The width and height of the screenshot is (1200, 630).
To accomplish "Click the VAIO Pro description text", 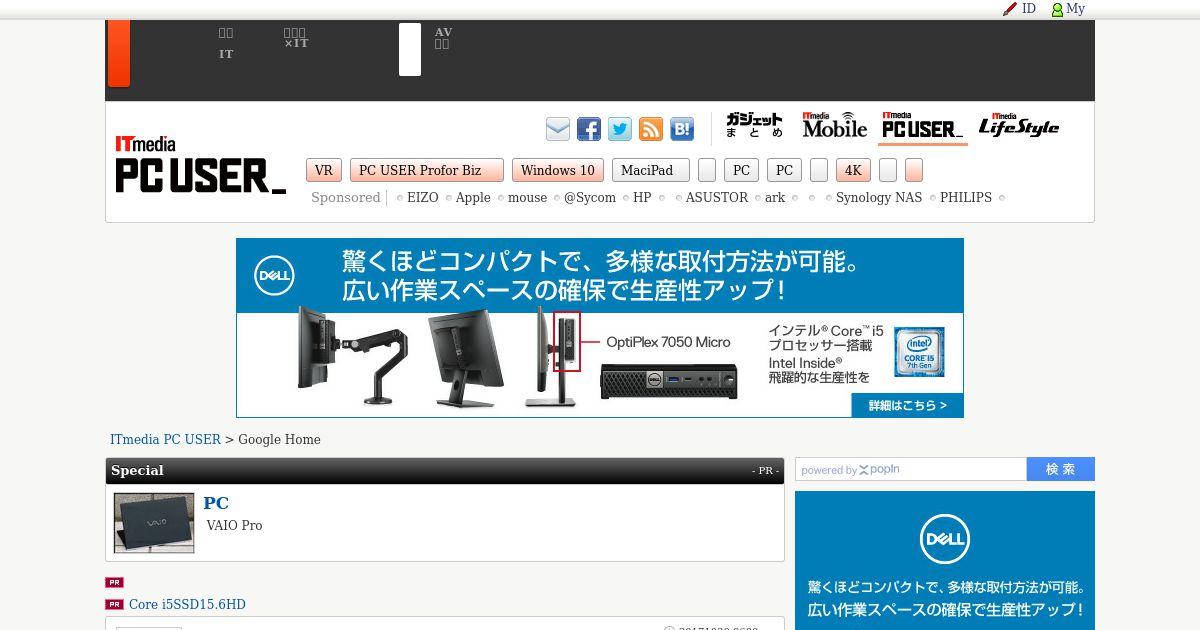I will click(x=235, y=526).
